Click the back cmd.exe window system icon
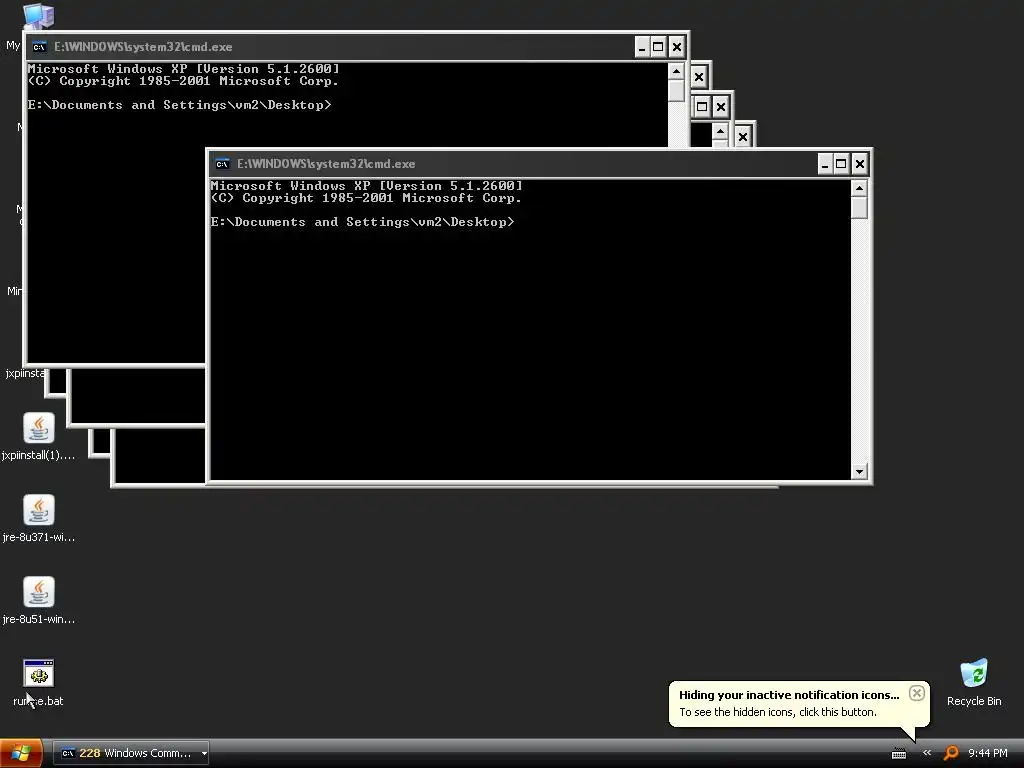The height and width of the screenshot is (768, 1024). (39, 47)
